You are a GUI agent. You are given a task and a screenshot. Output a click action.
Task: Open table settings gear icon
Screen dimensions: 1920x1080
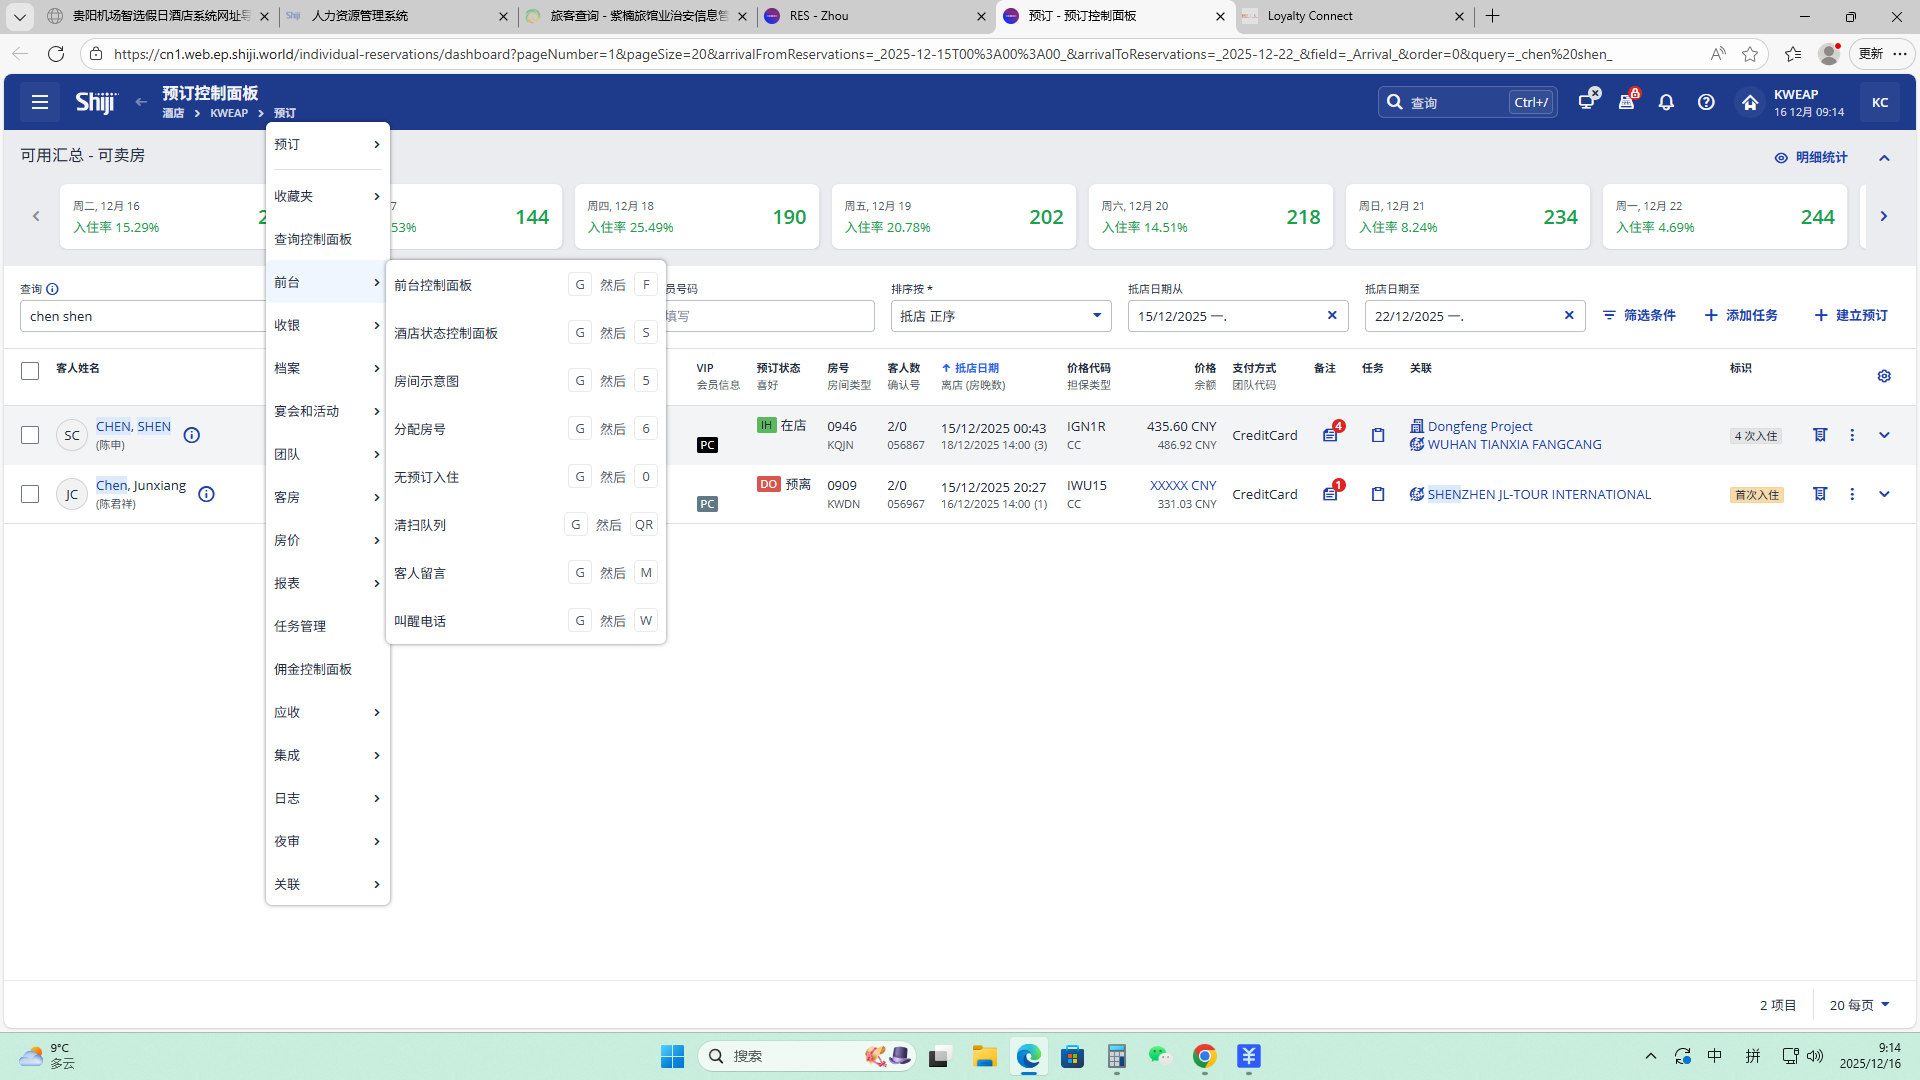point(1884,376)
